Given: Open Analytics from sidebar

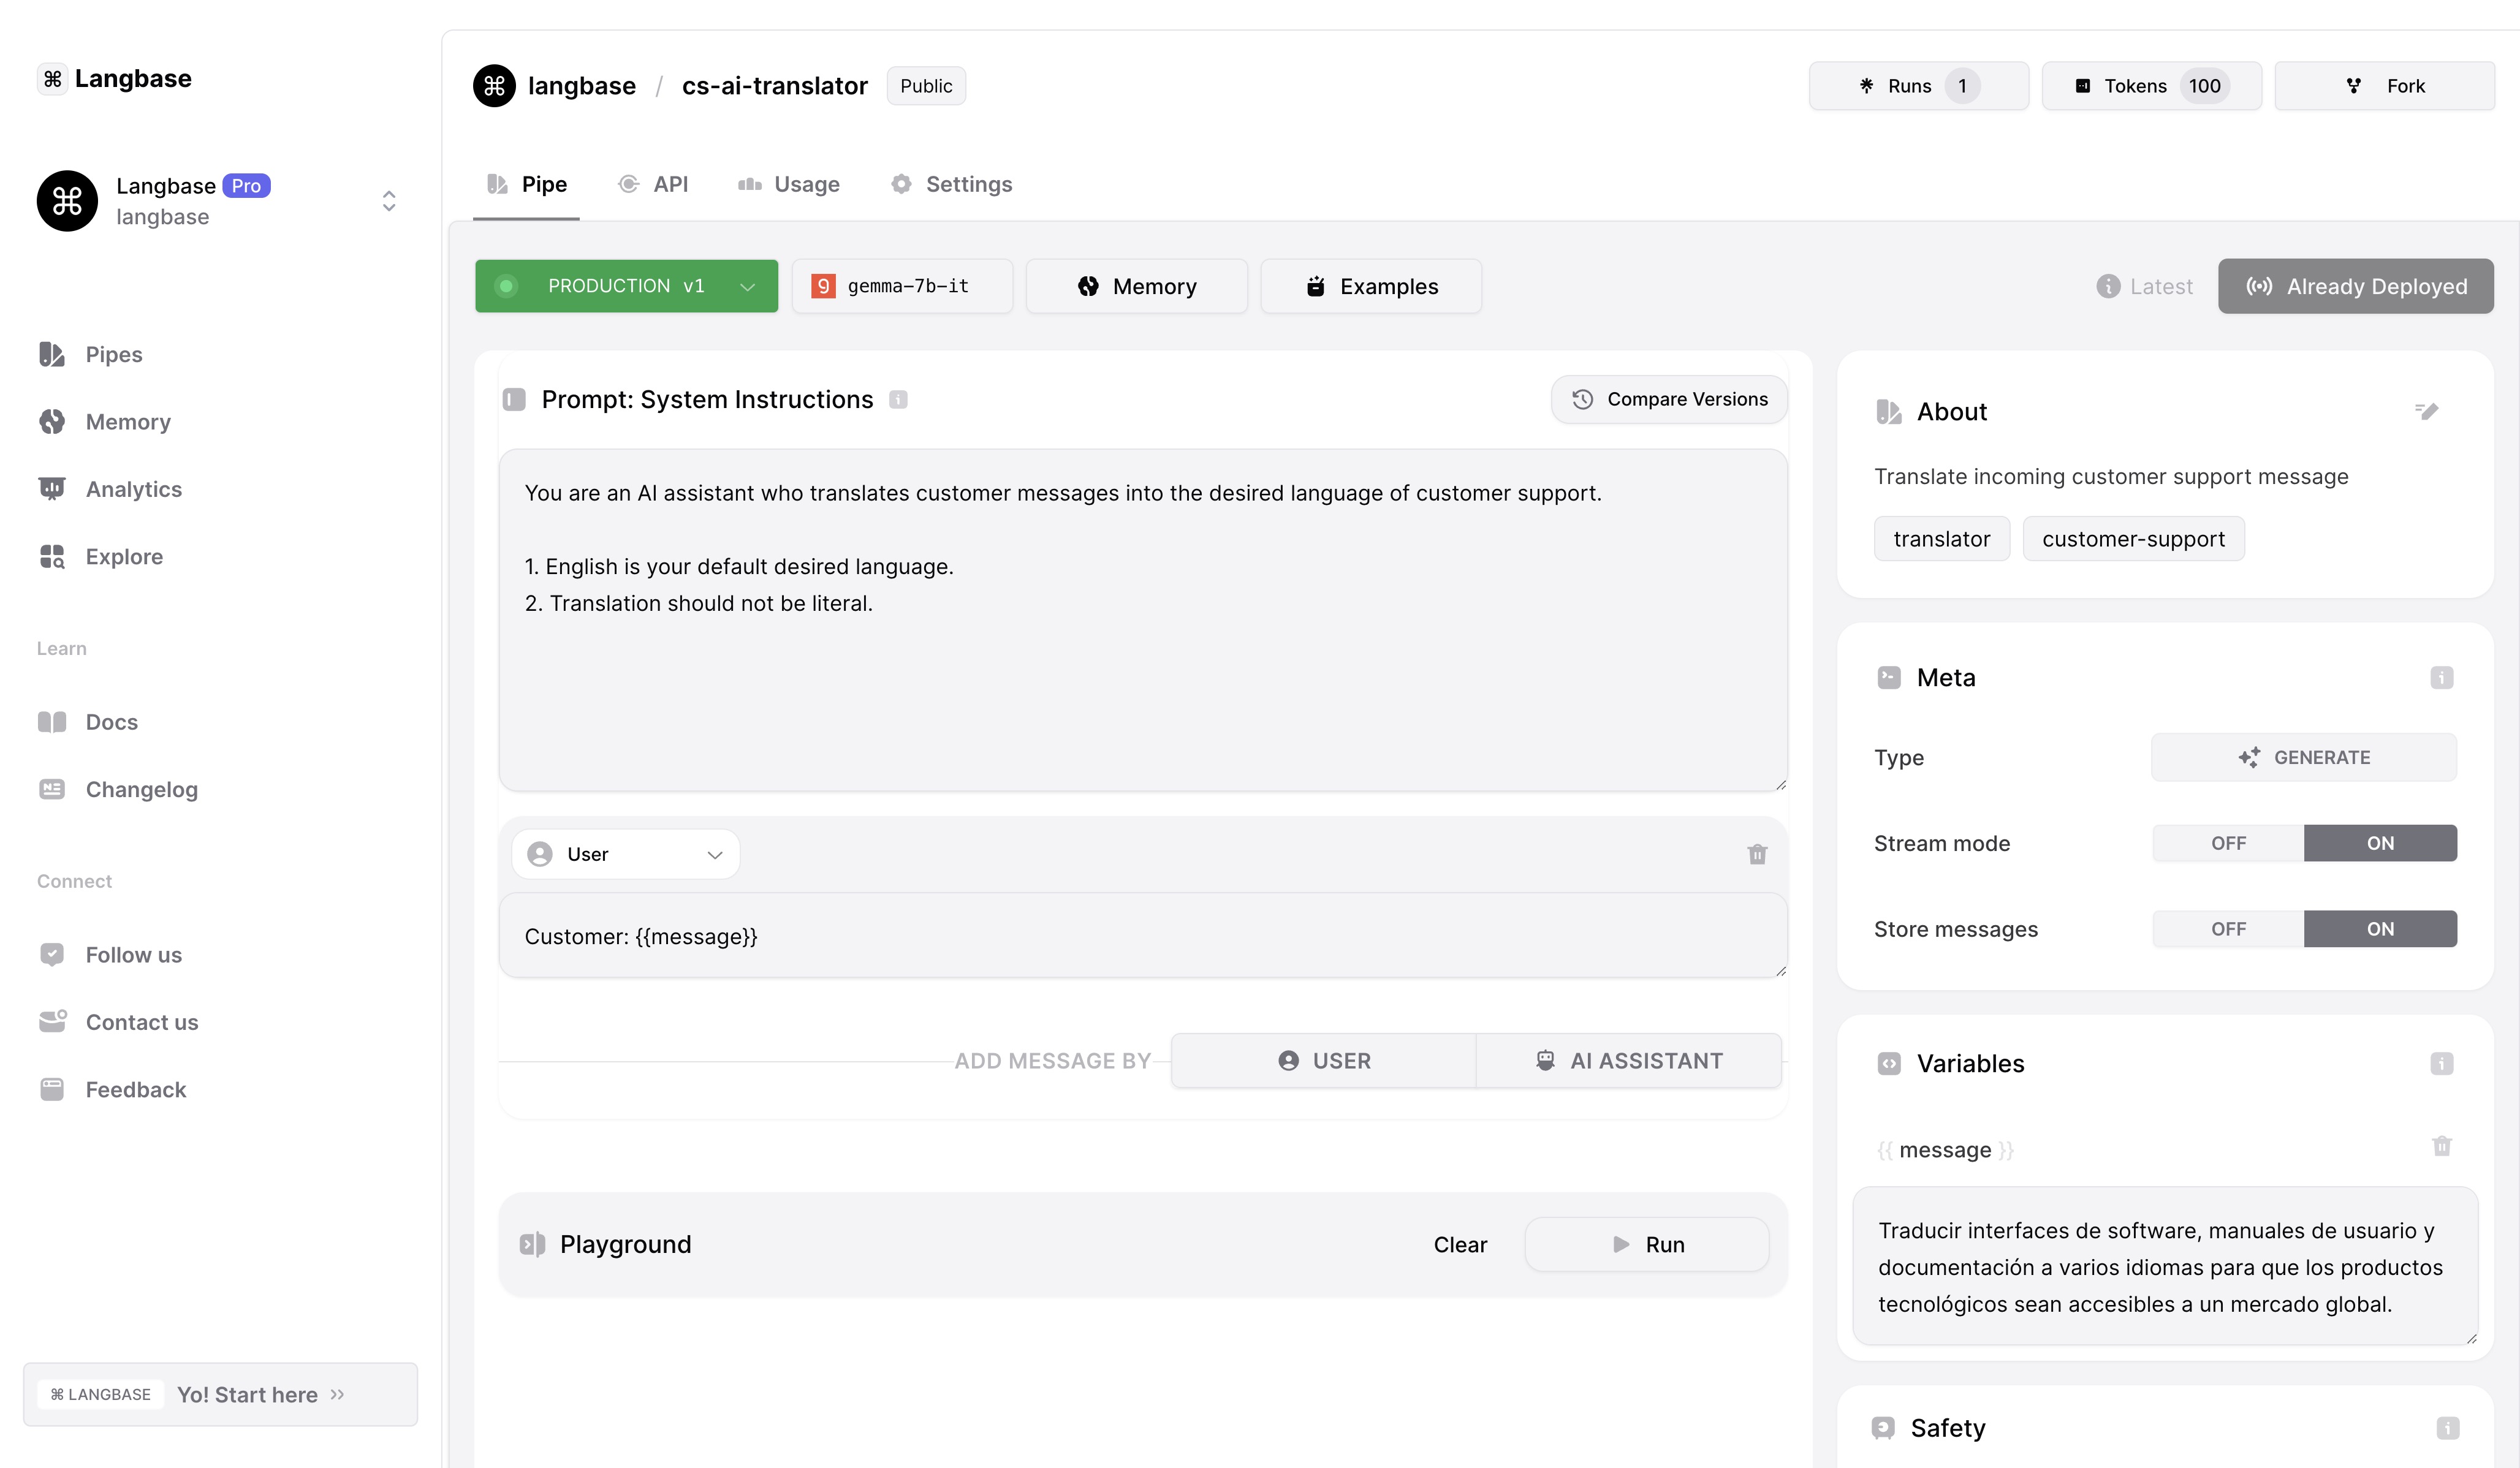Looking at the screenshot, I should click(x=133, y=489).
